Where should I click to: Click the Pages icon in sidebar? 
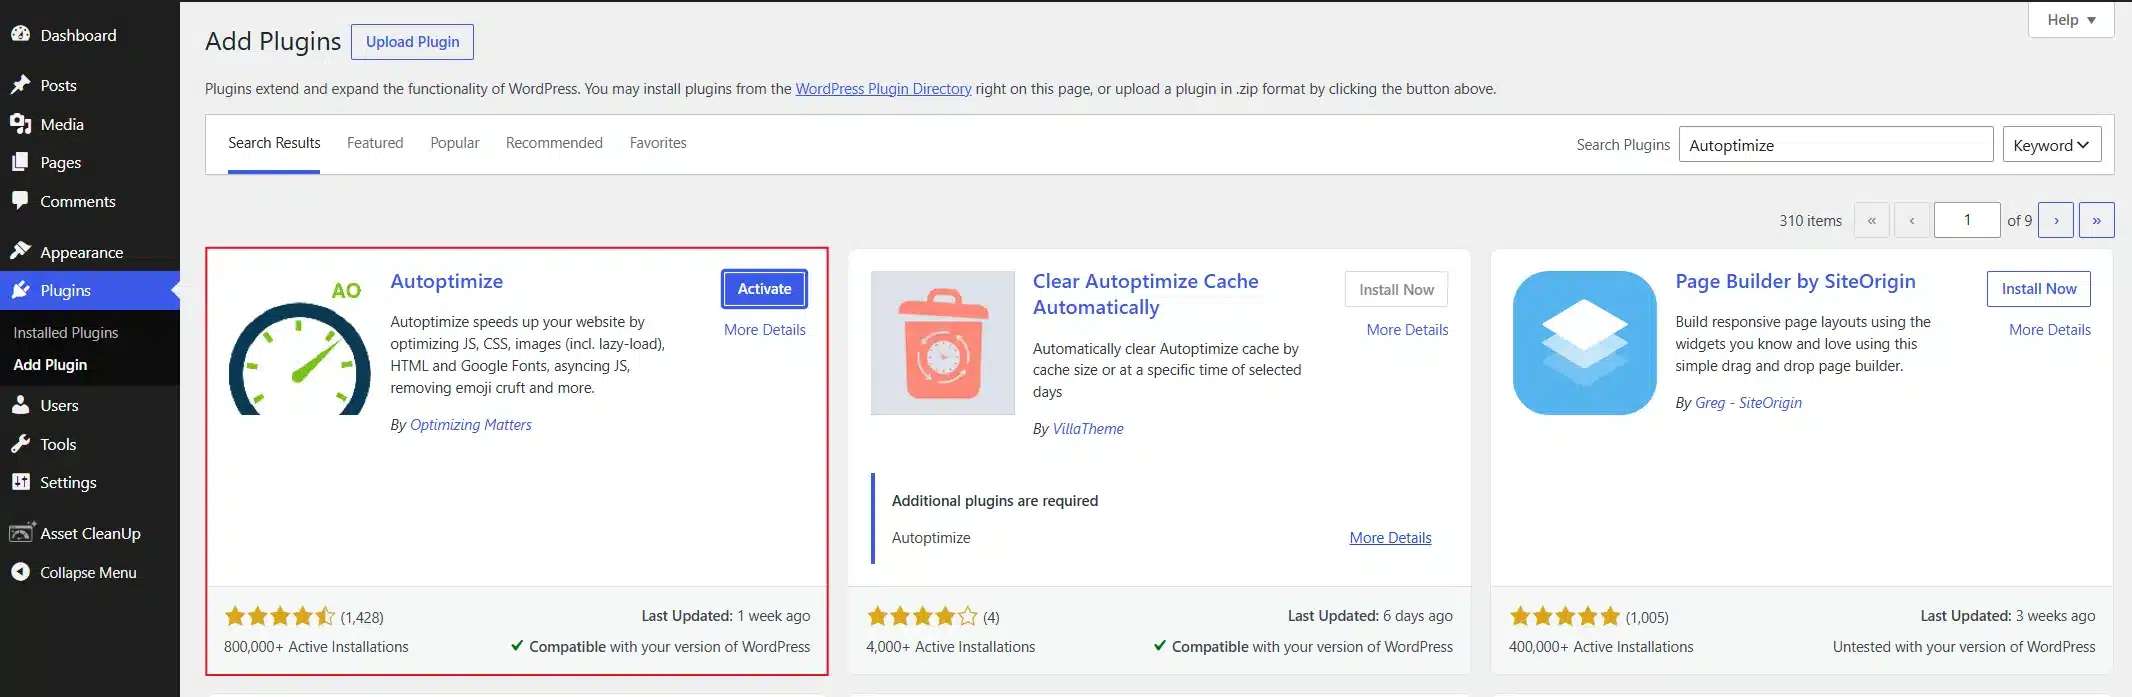20,162
